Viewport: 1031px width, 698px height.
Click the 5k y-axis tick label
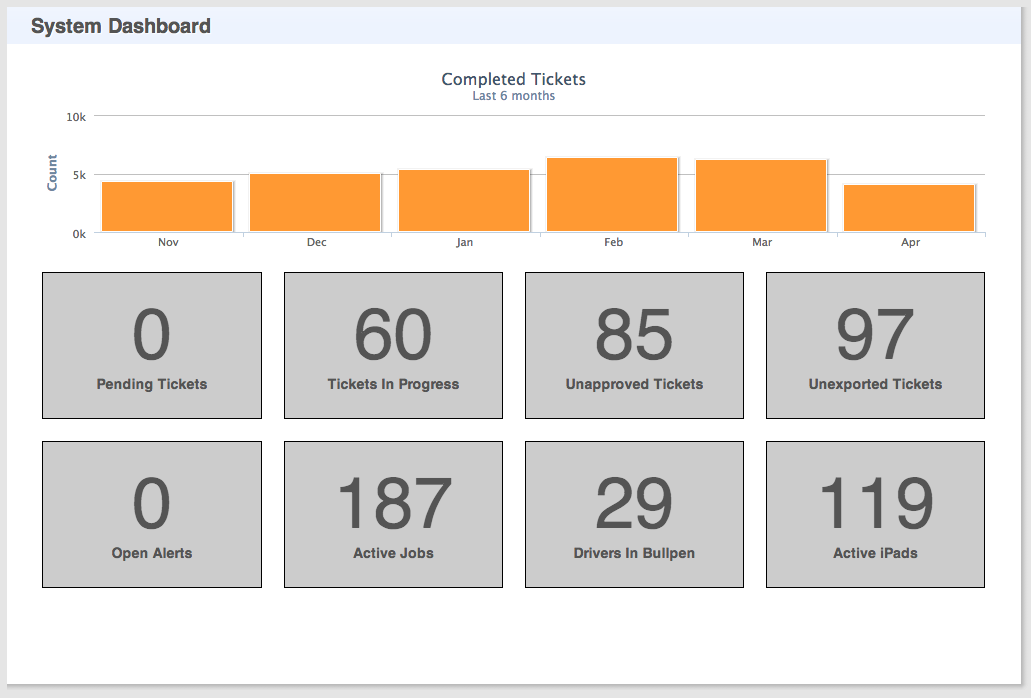[79, 175]
